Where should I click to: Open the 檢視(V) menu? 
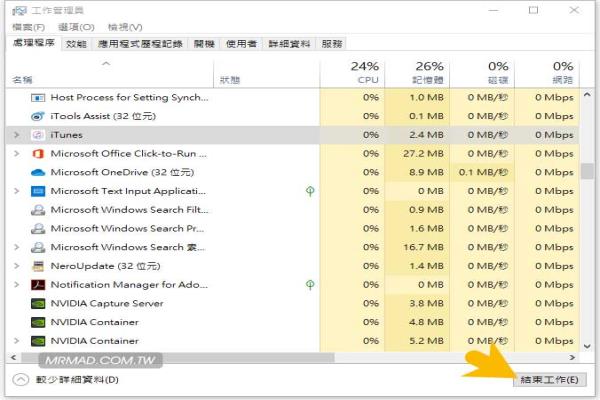[x=125, y=27]
